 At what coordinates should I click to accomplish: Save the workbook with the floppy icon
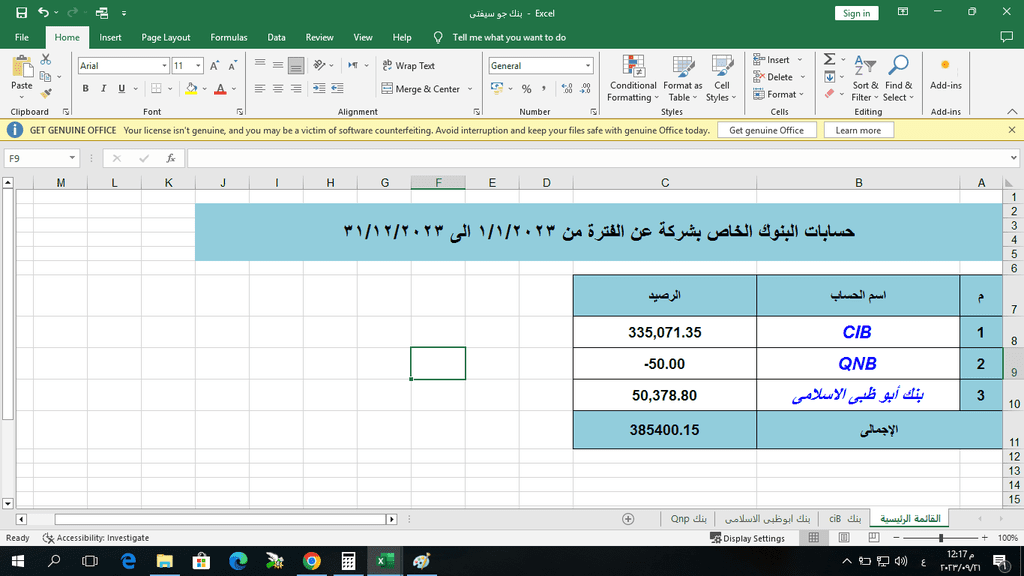tap(22, 12)
